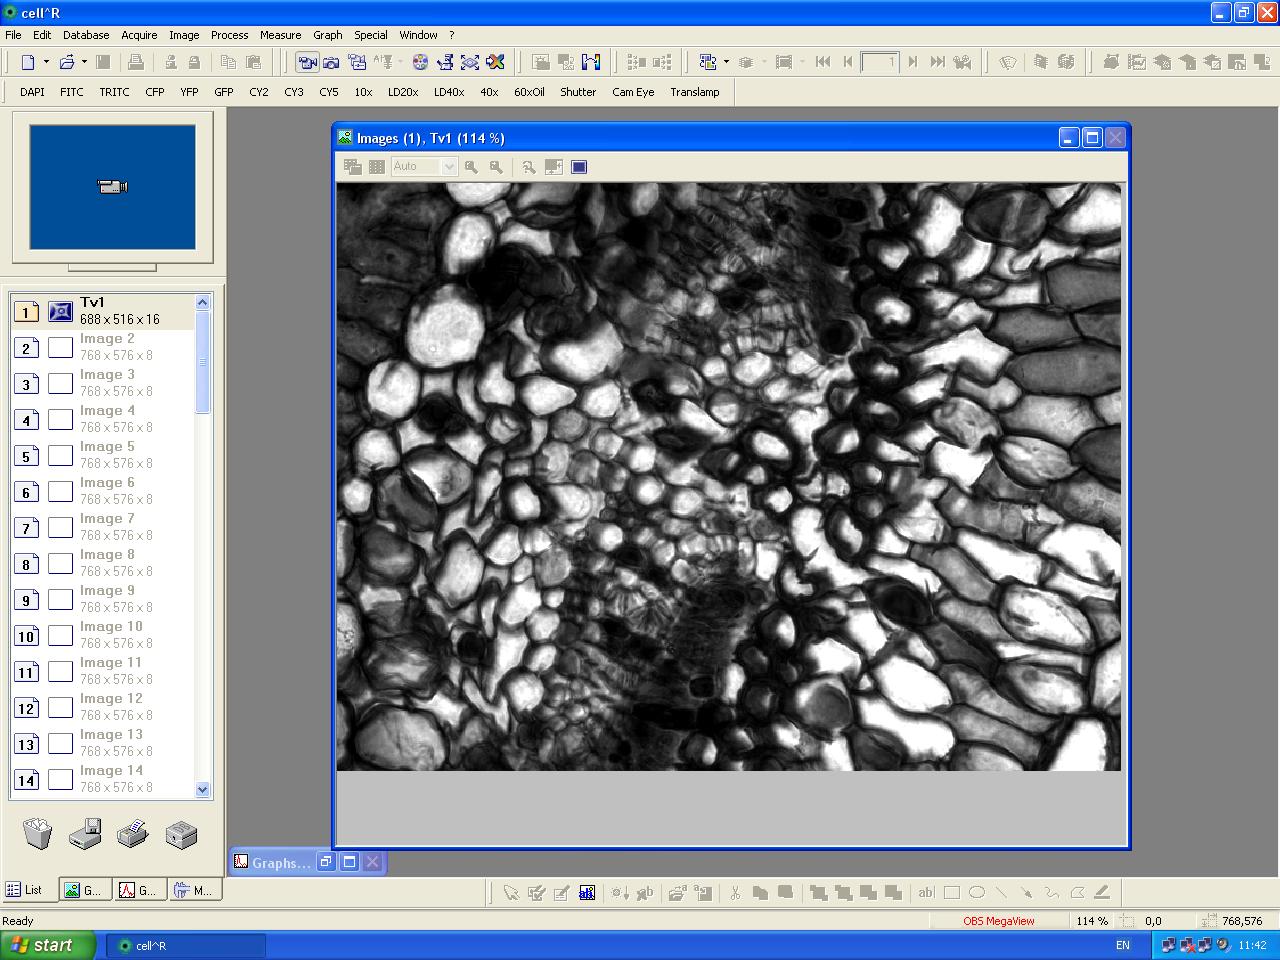Screen dimensions: 1280x960
Task: Toggle the Shutter button
Action: click(578, 92)
